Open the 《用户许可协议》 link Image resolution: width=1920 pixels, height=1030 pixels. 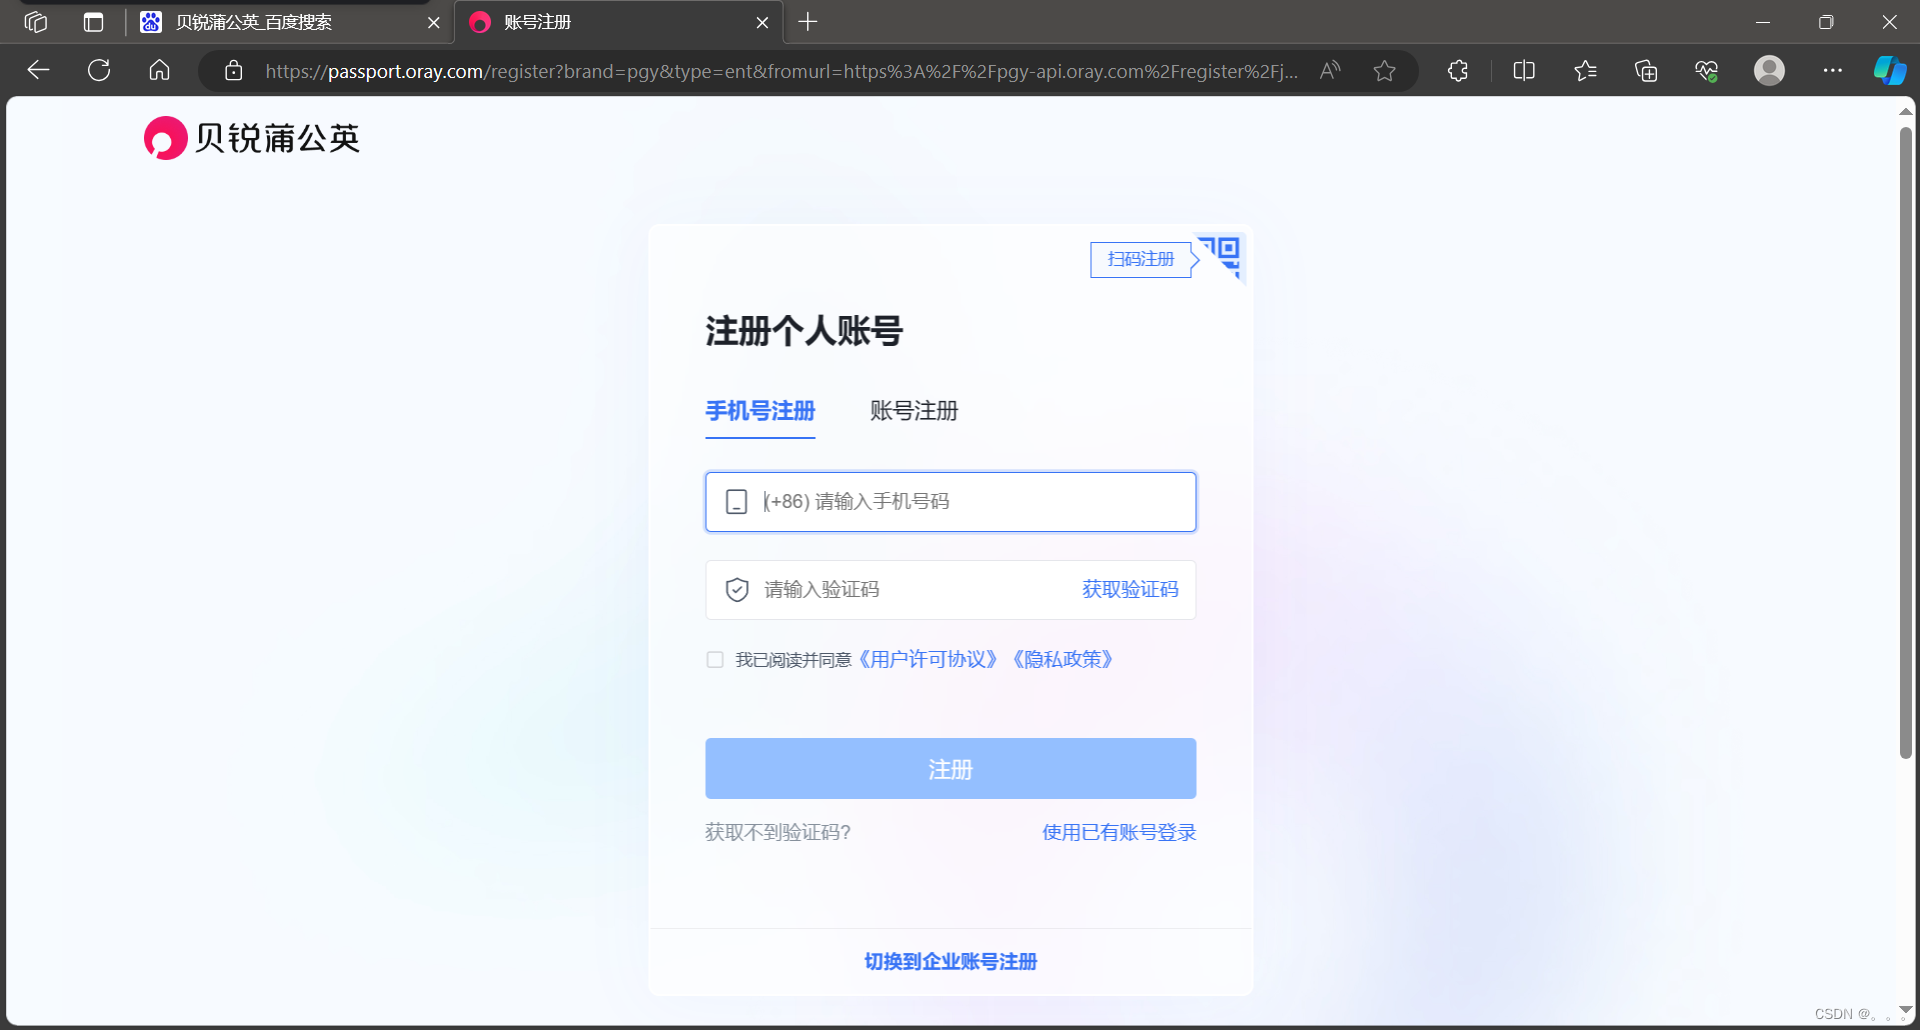[x=928, y=660]
